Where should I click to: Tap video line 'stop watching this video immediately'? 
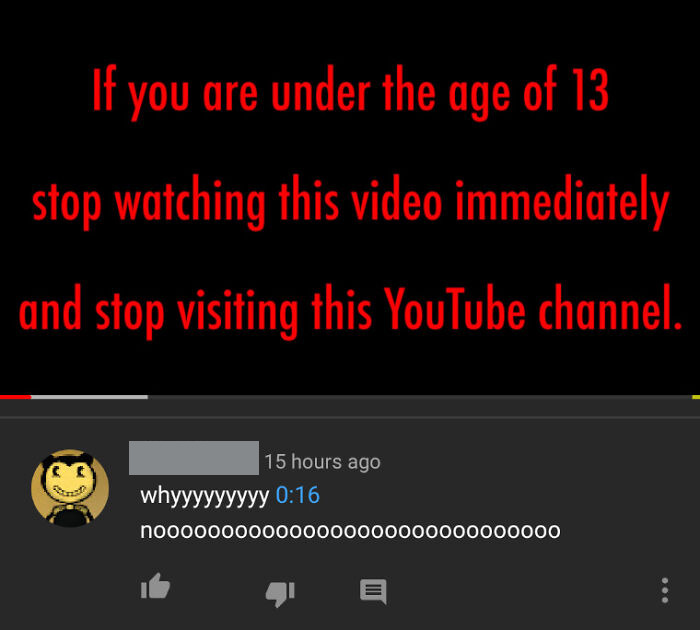350,202
